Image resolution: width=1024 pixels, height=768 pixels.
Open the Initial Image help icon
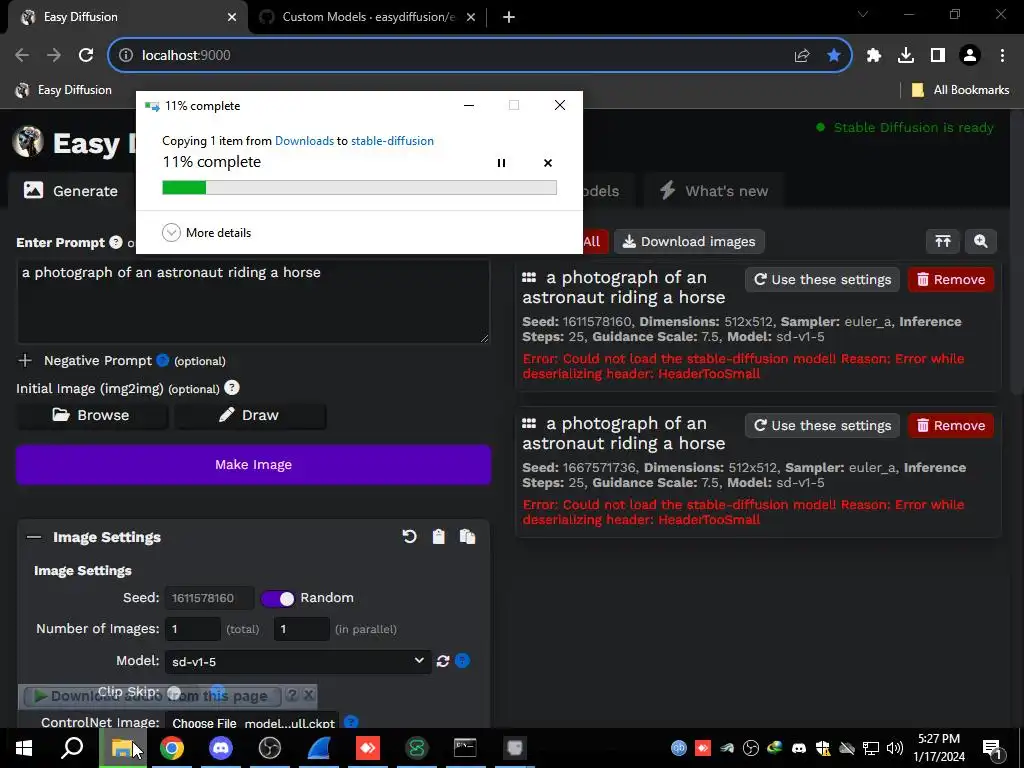(x=232, y=388)
